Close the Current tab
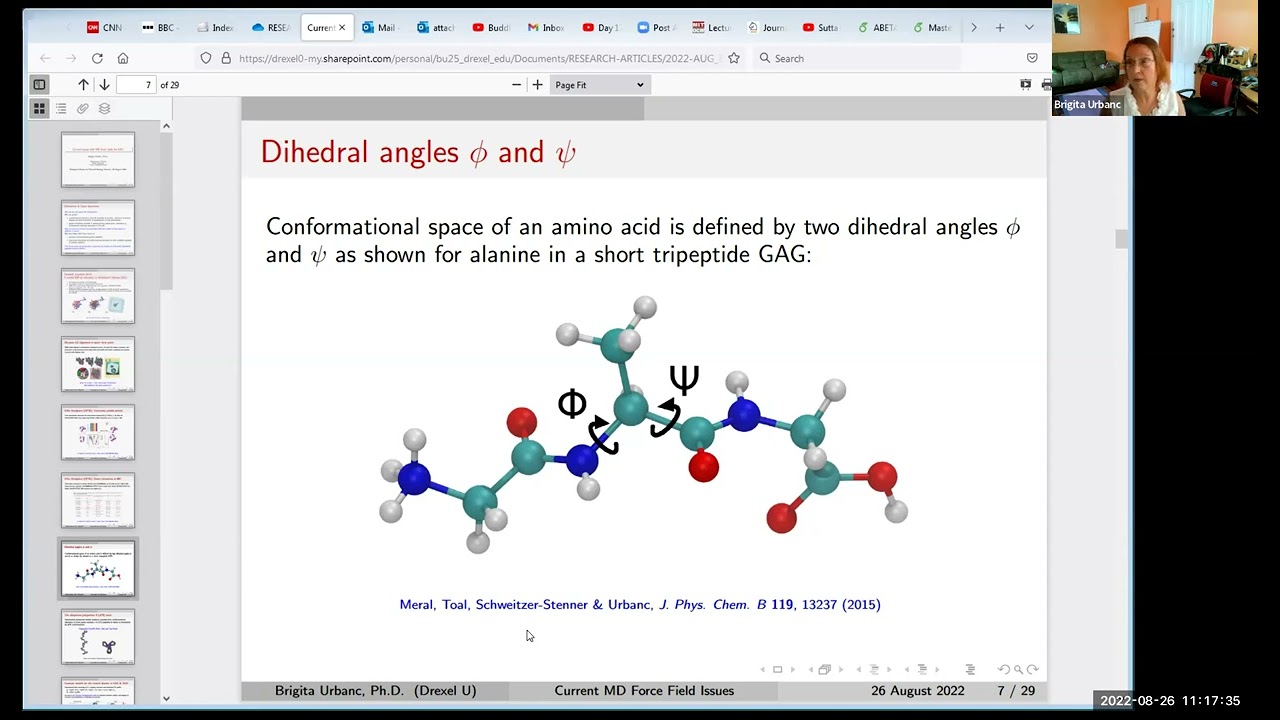This screenshot has height=720, width=1280. click(x=342, y=28)
